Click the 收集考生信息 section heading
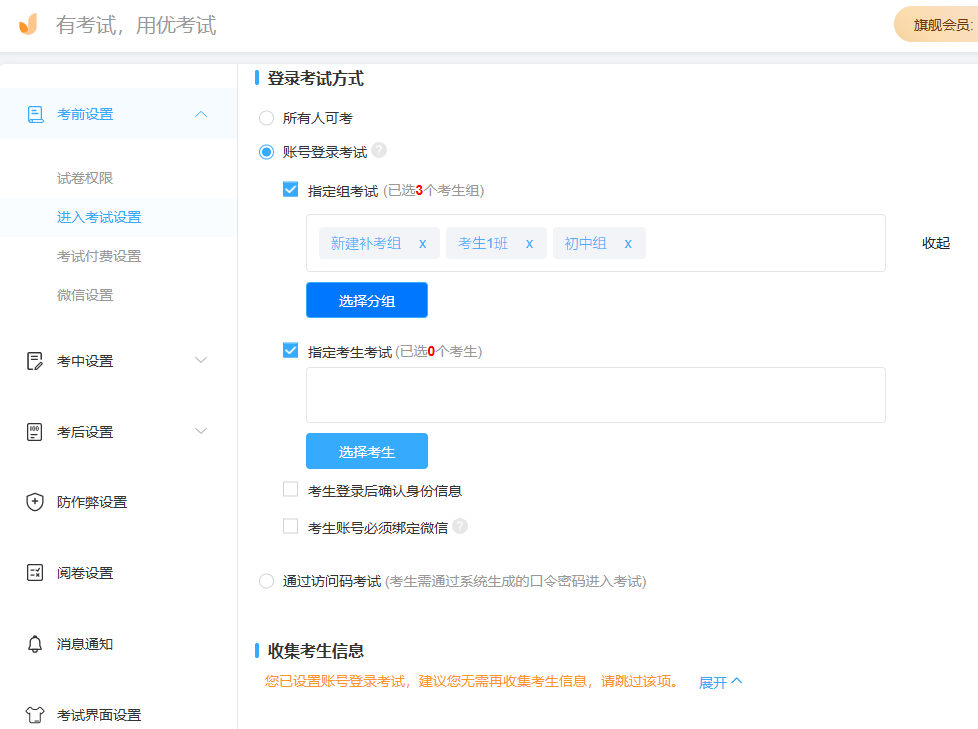978x729 pixels. pyautogui.click(x=316, y=651)
